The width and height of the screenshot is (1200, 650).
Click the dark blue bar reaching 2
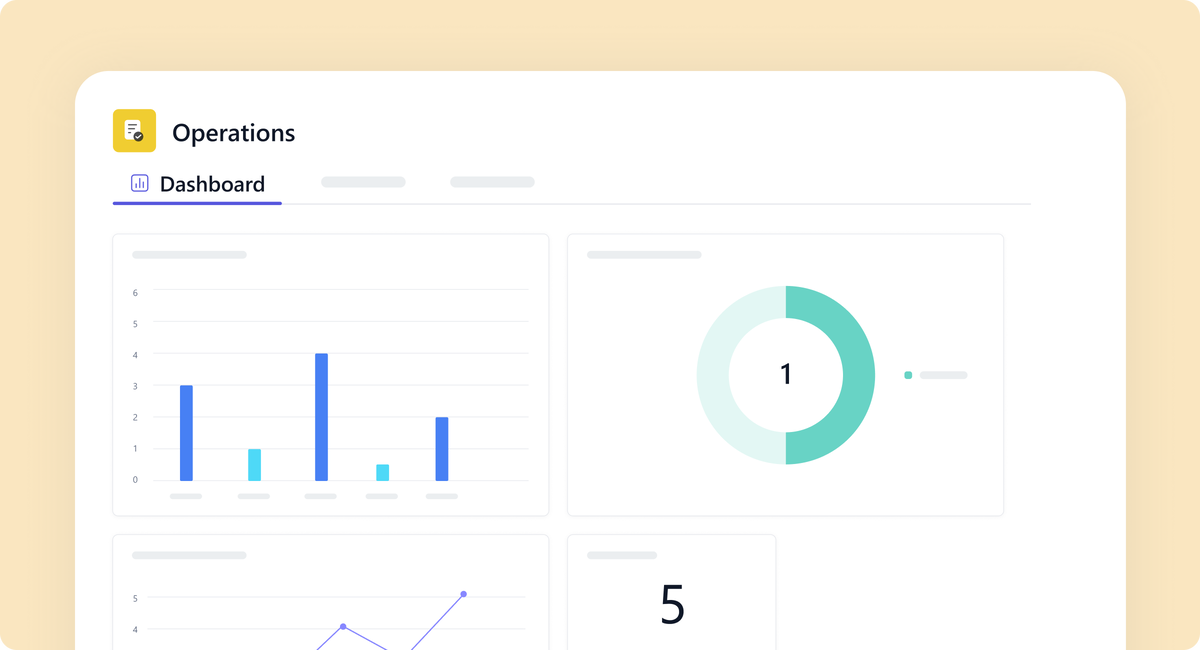point(442,449)
